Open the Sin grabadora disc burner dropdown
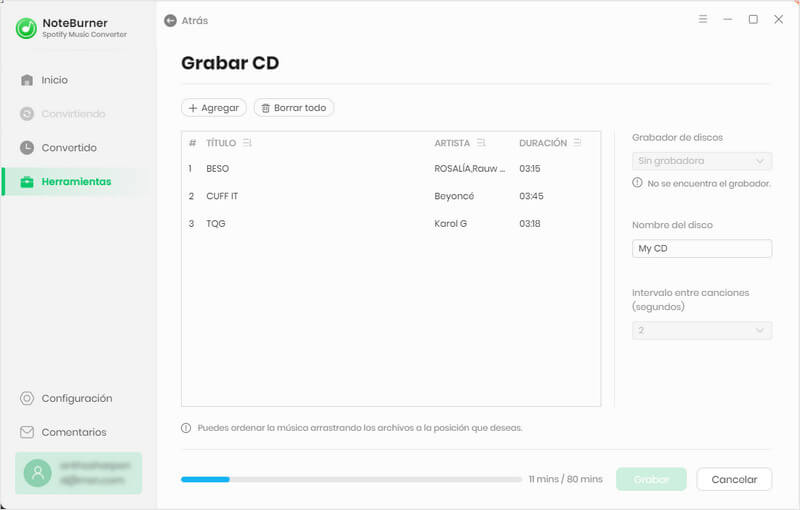Viewport: 800px width, 510px height. pos(702,161)
